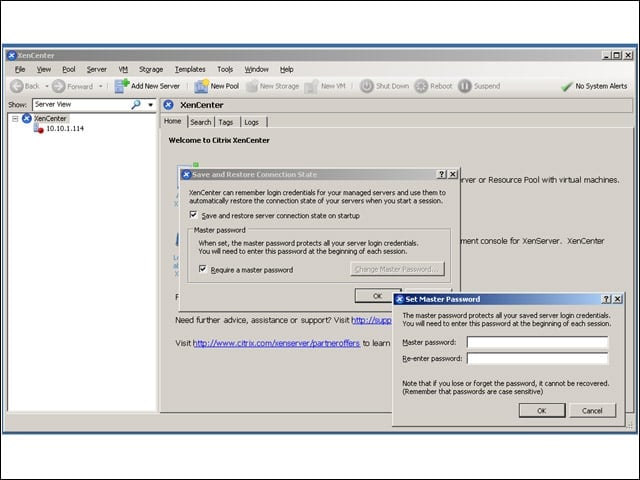Click the search magnifier icon in the Show box
This screenshot has width=640, height=480.
click(136, 104)
